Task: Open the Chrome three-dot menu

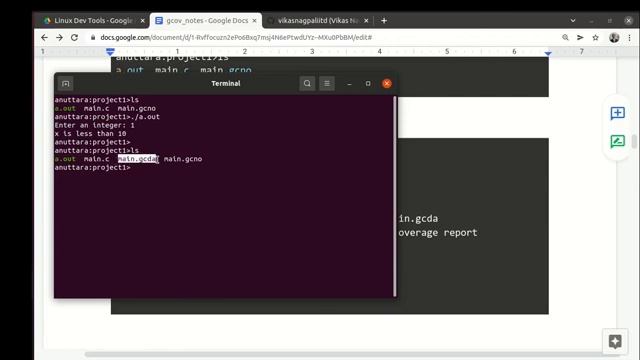Action: tap(629, 37)
